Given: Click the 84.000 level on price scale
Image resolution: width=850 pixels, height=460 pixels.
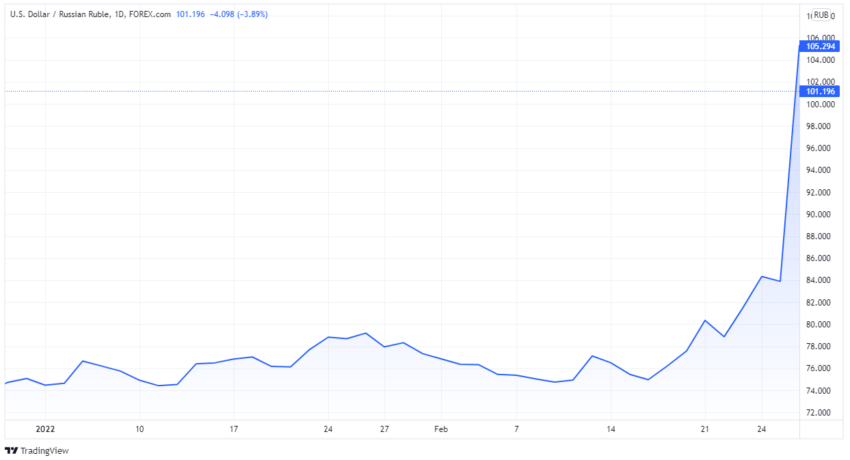Looking at the screenshot, I should pyautogui.click(x=819, y=280).
